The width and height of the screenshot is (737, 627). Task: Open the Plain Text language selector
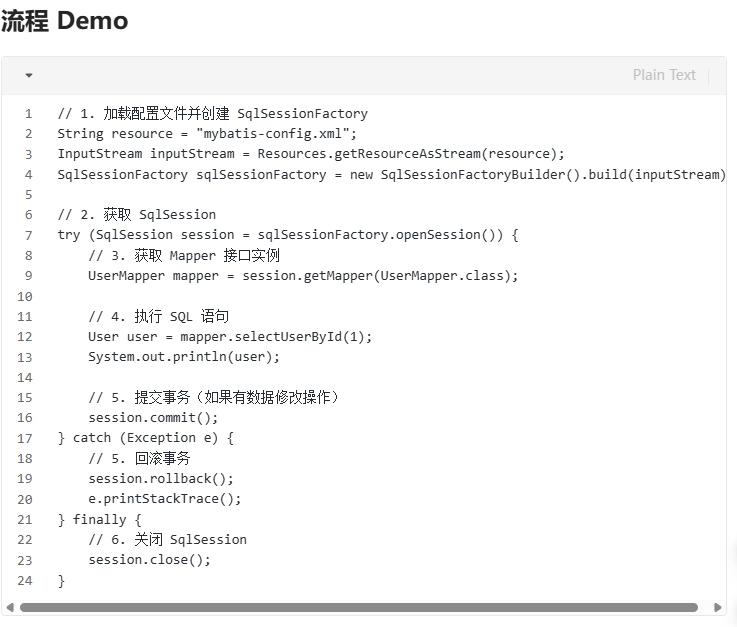[664, 75]
